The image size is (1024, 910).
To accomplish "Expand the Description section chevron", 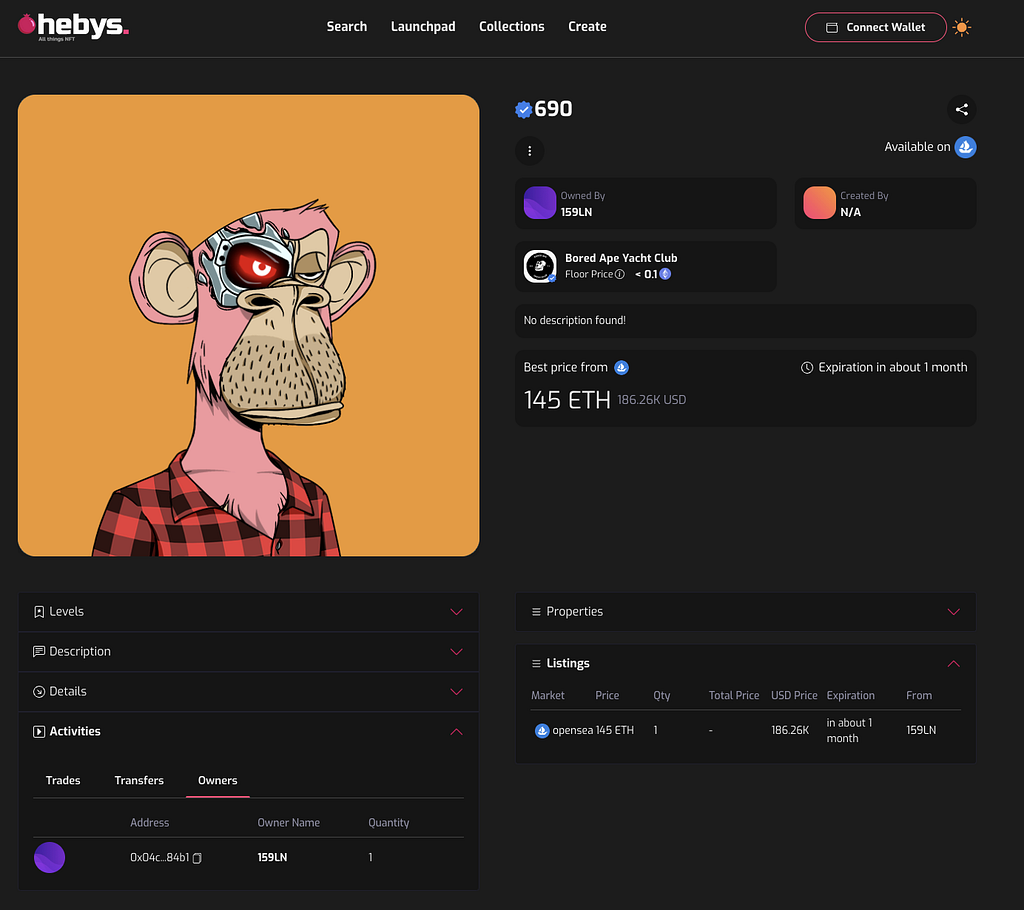I will click(456, 652).
